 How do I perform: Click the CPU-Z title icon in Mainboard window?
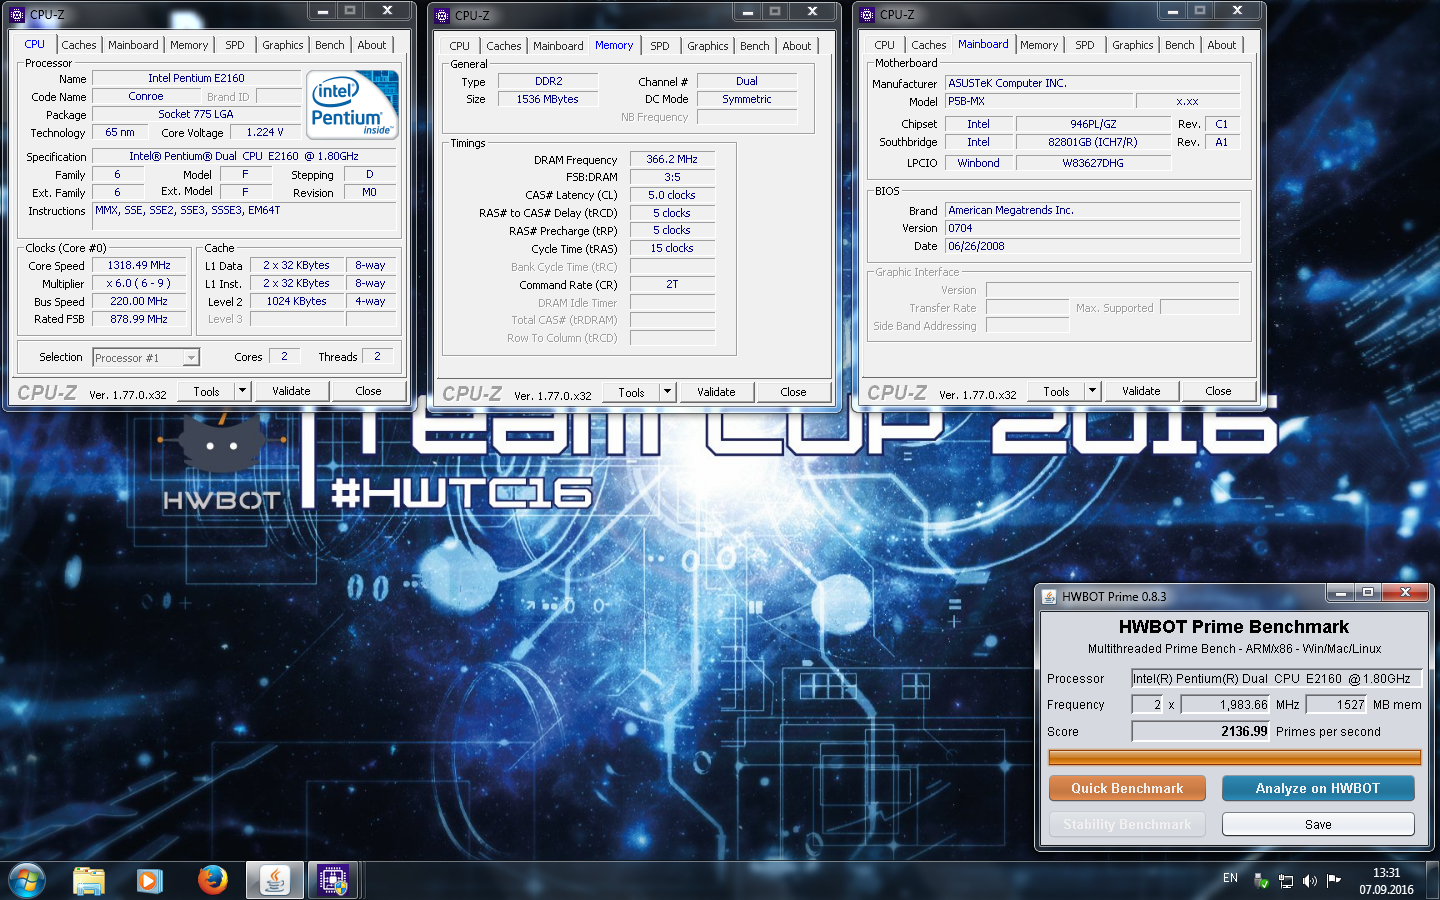point(867,14)
